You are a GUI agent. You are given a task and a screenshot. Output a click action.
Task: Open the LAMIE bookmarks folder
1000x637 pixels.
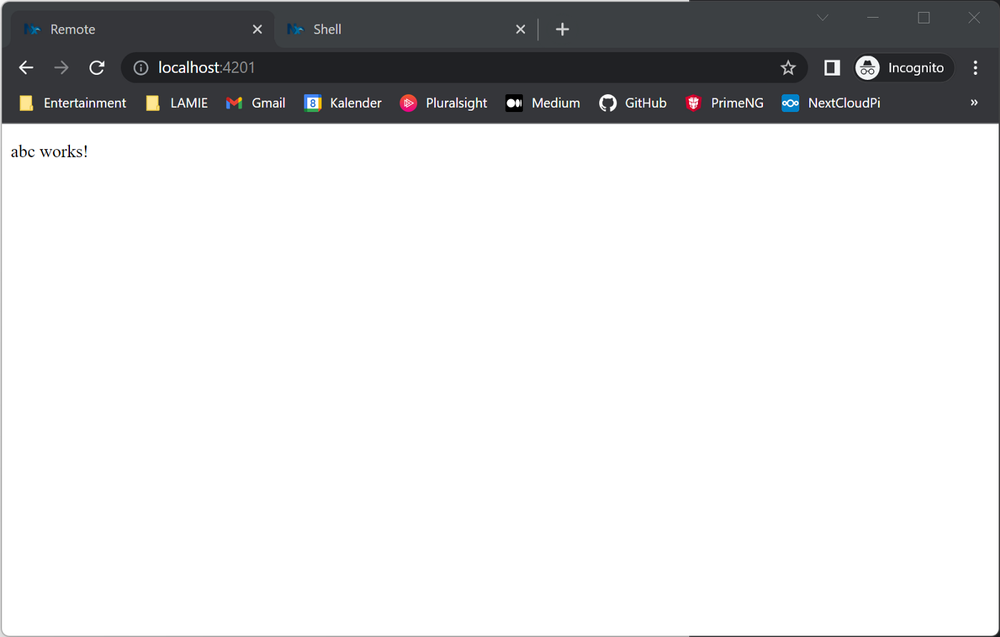click(176, 102)
